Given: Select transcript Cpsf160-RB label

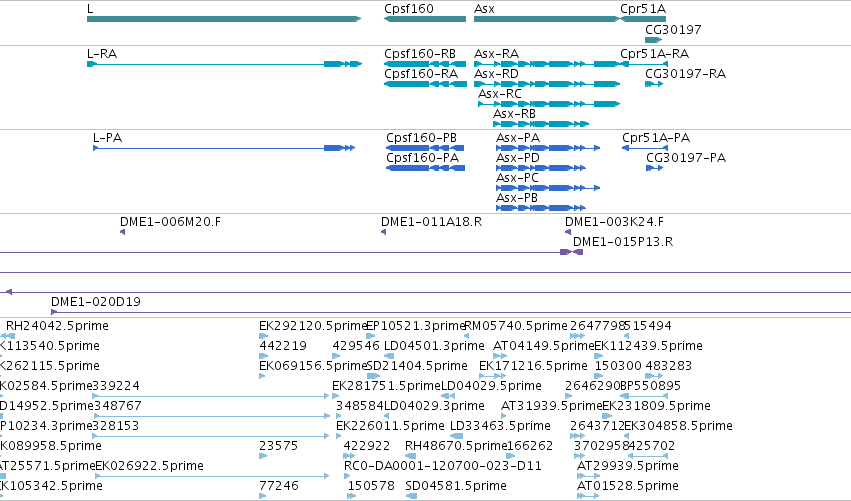Looking at the screenshot, I should [x=420, y=54].
